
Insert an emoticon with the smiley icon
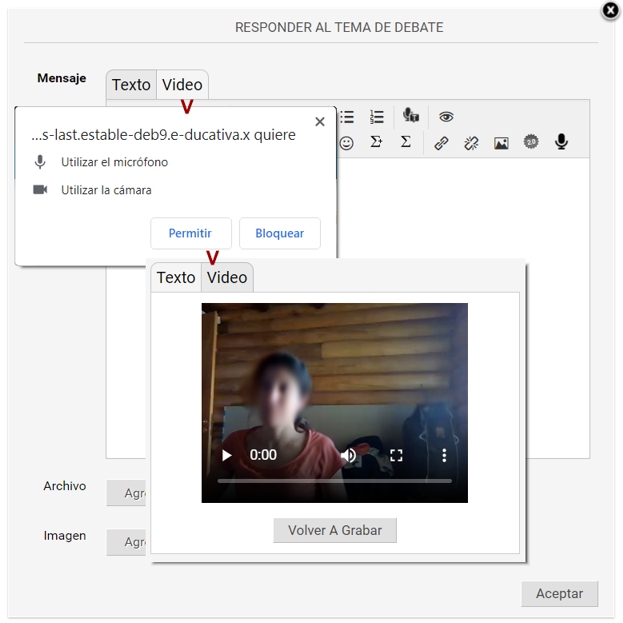347,143
